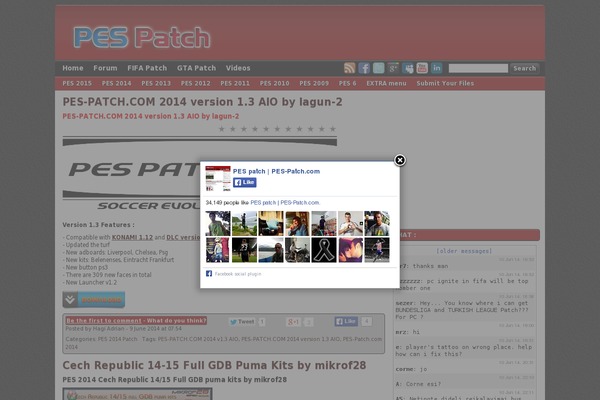Open the Forum menu item
Screen dimensions: 600x400
105,68
